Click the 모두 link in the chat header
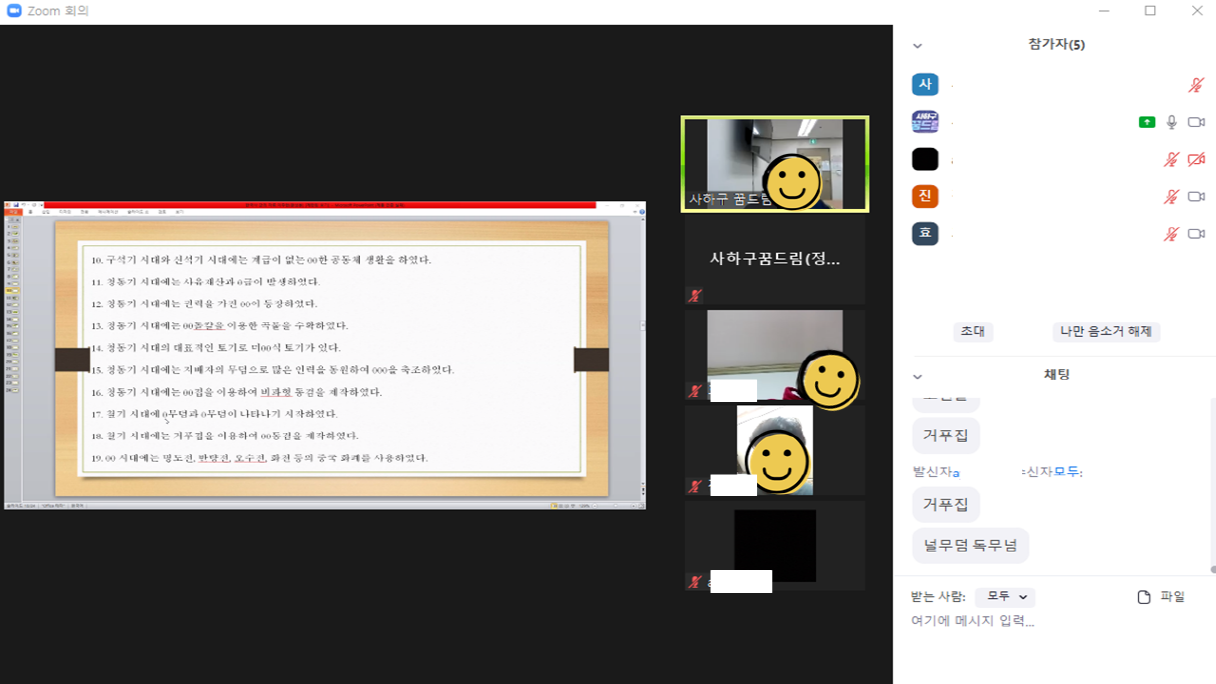The width and height of the screenshot is (1216, 684). 1066,471
